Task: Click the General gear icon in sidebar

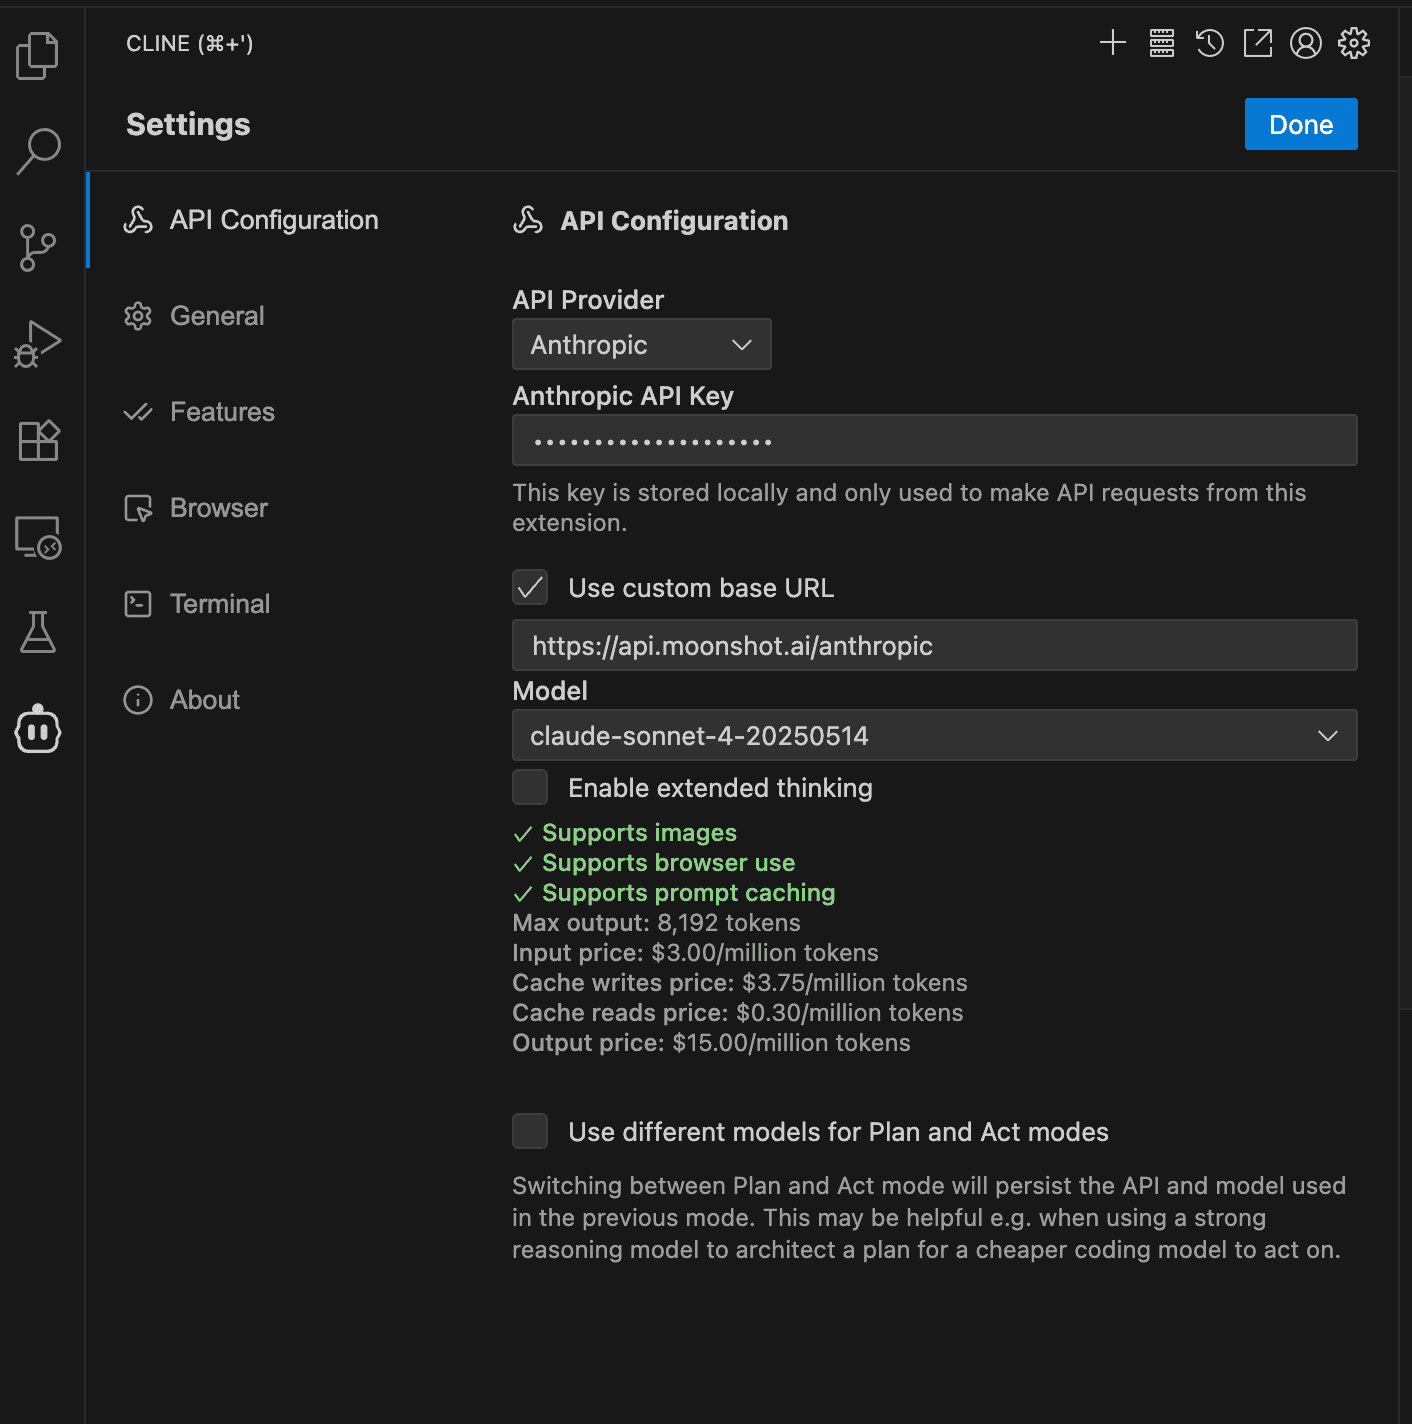Action: [138, 316]
